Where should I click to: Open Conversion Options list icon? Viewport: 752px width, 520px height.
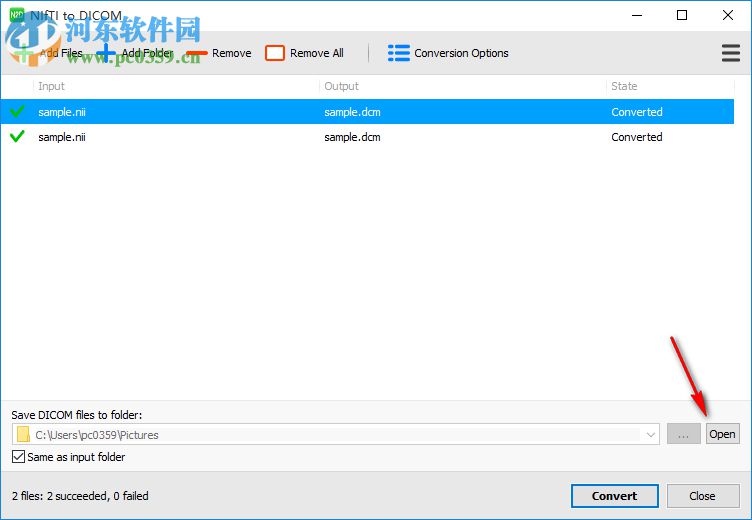(x=399, y=53)
